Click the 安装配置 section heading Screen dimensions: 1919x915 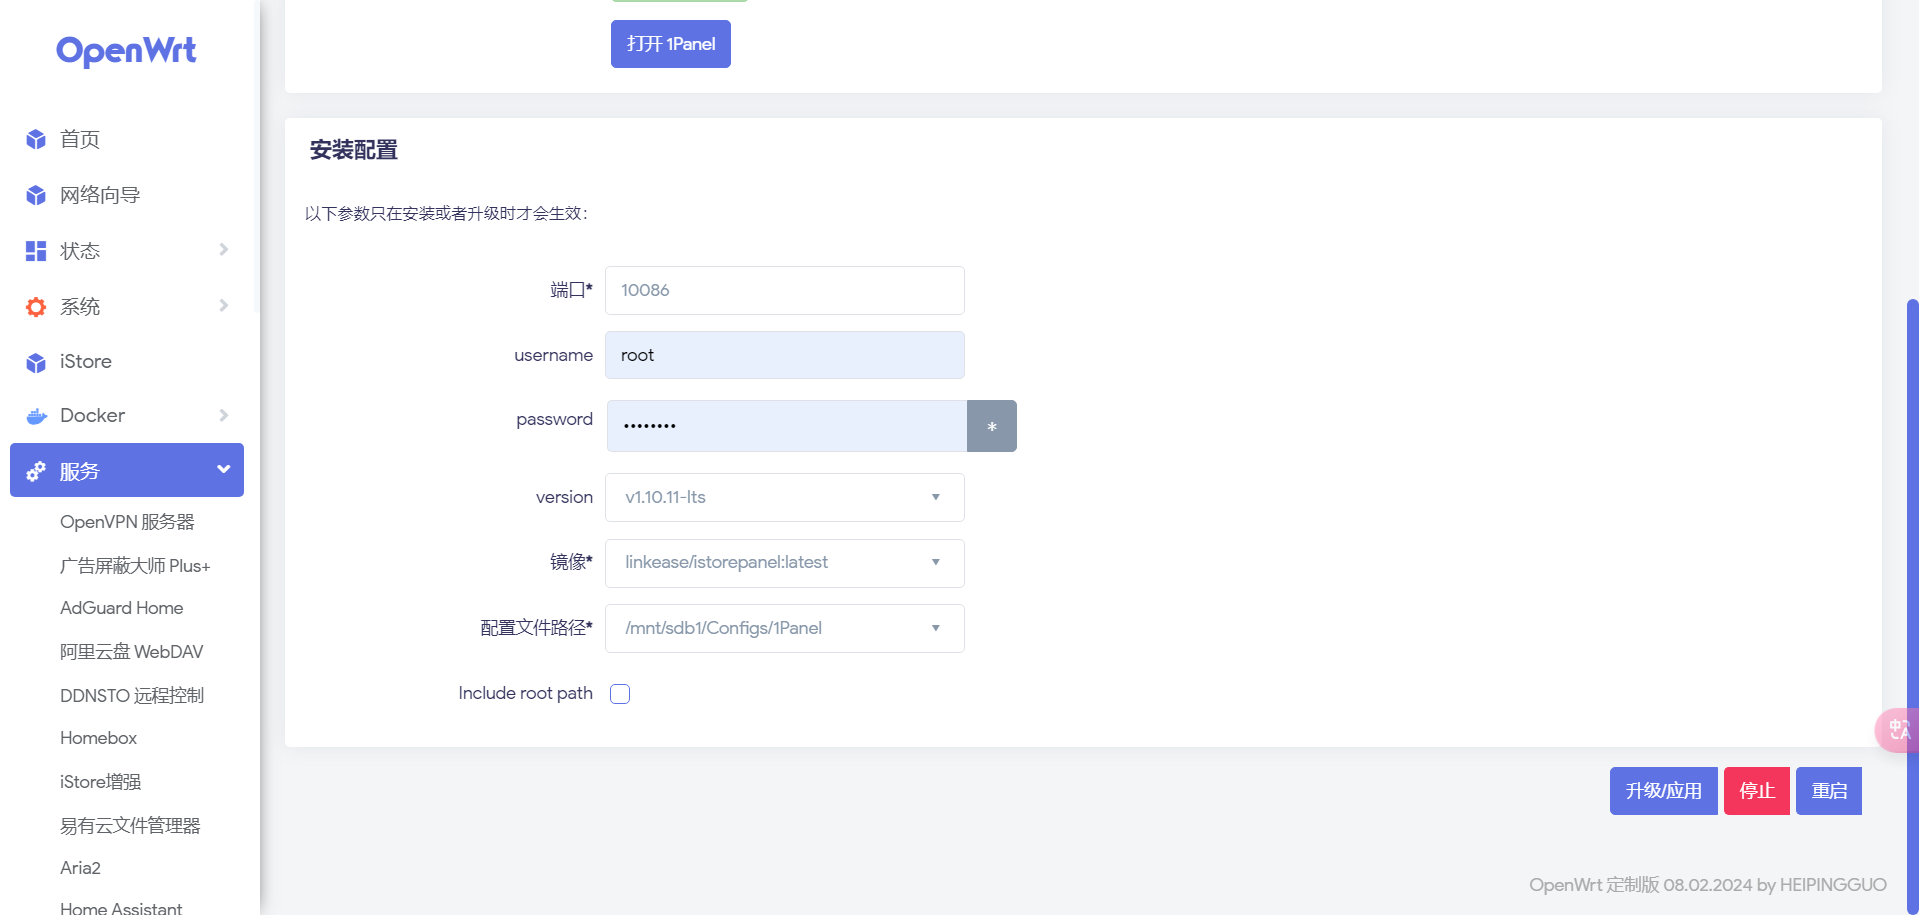tap(354, 150)
